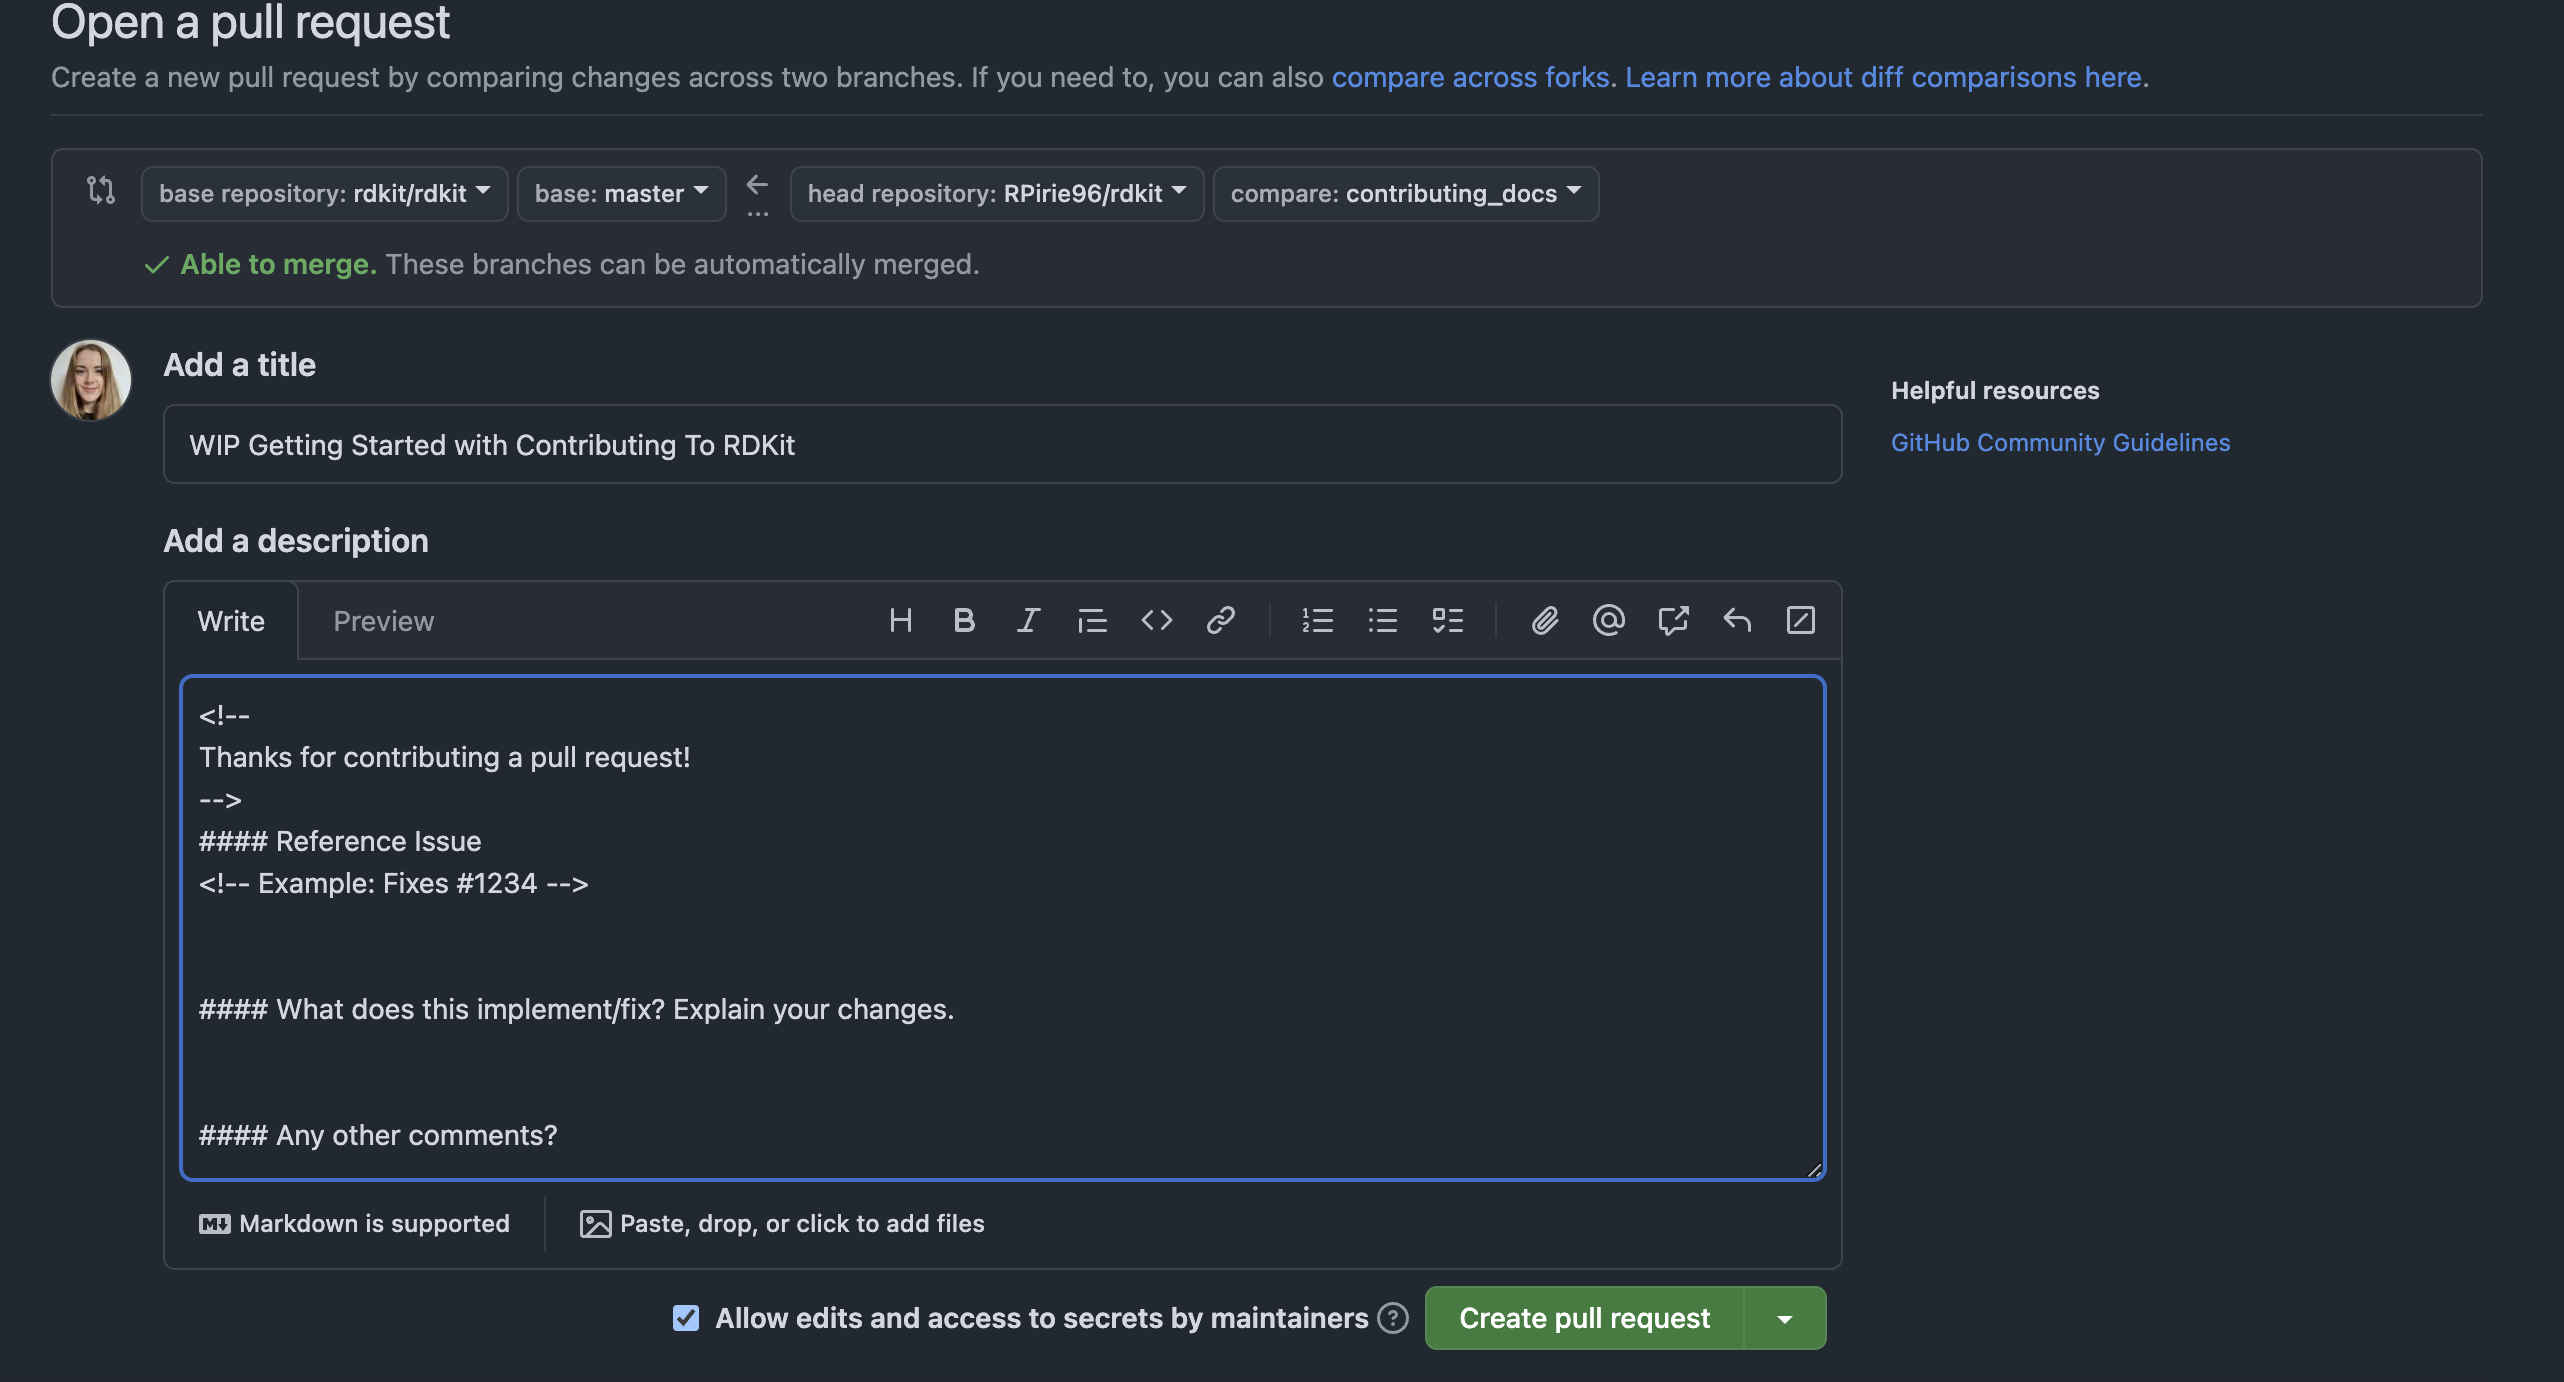This screenshot has width=2564, height=1382.
Task: Open the compare: contributing_docs dropdown
Action: coord(1406,193)
